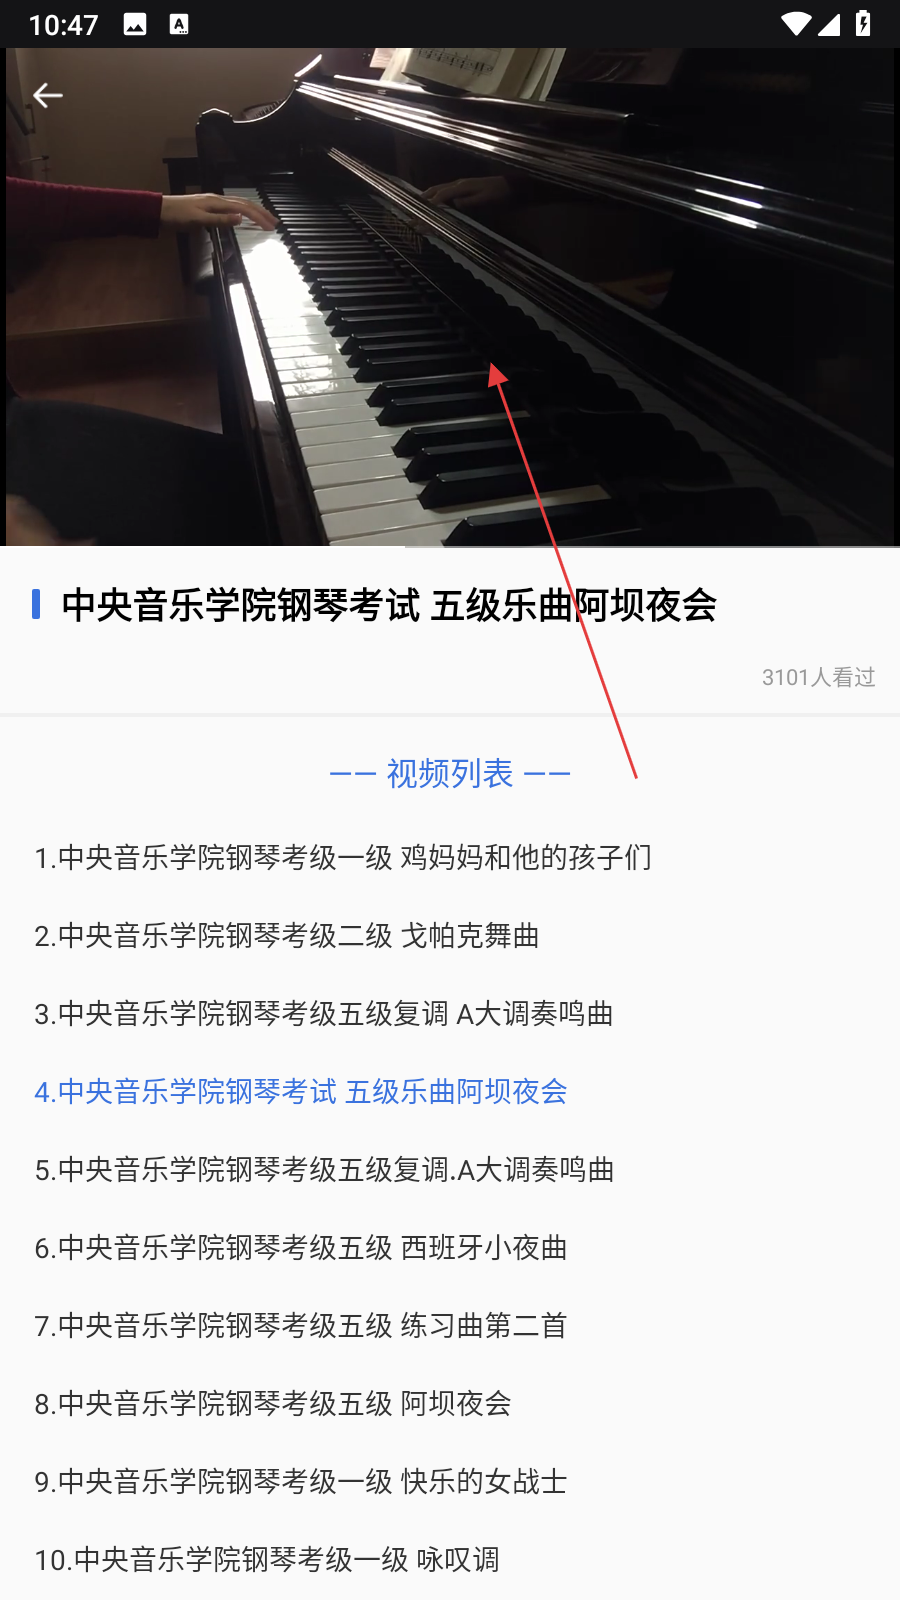The height and width of the screenshot is (1600, 900).
Task: Play video 1 鸡妈妈和他的孩子们
Action: click(343, 857)
